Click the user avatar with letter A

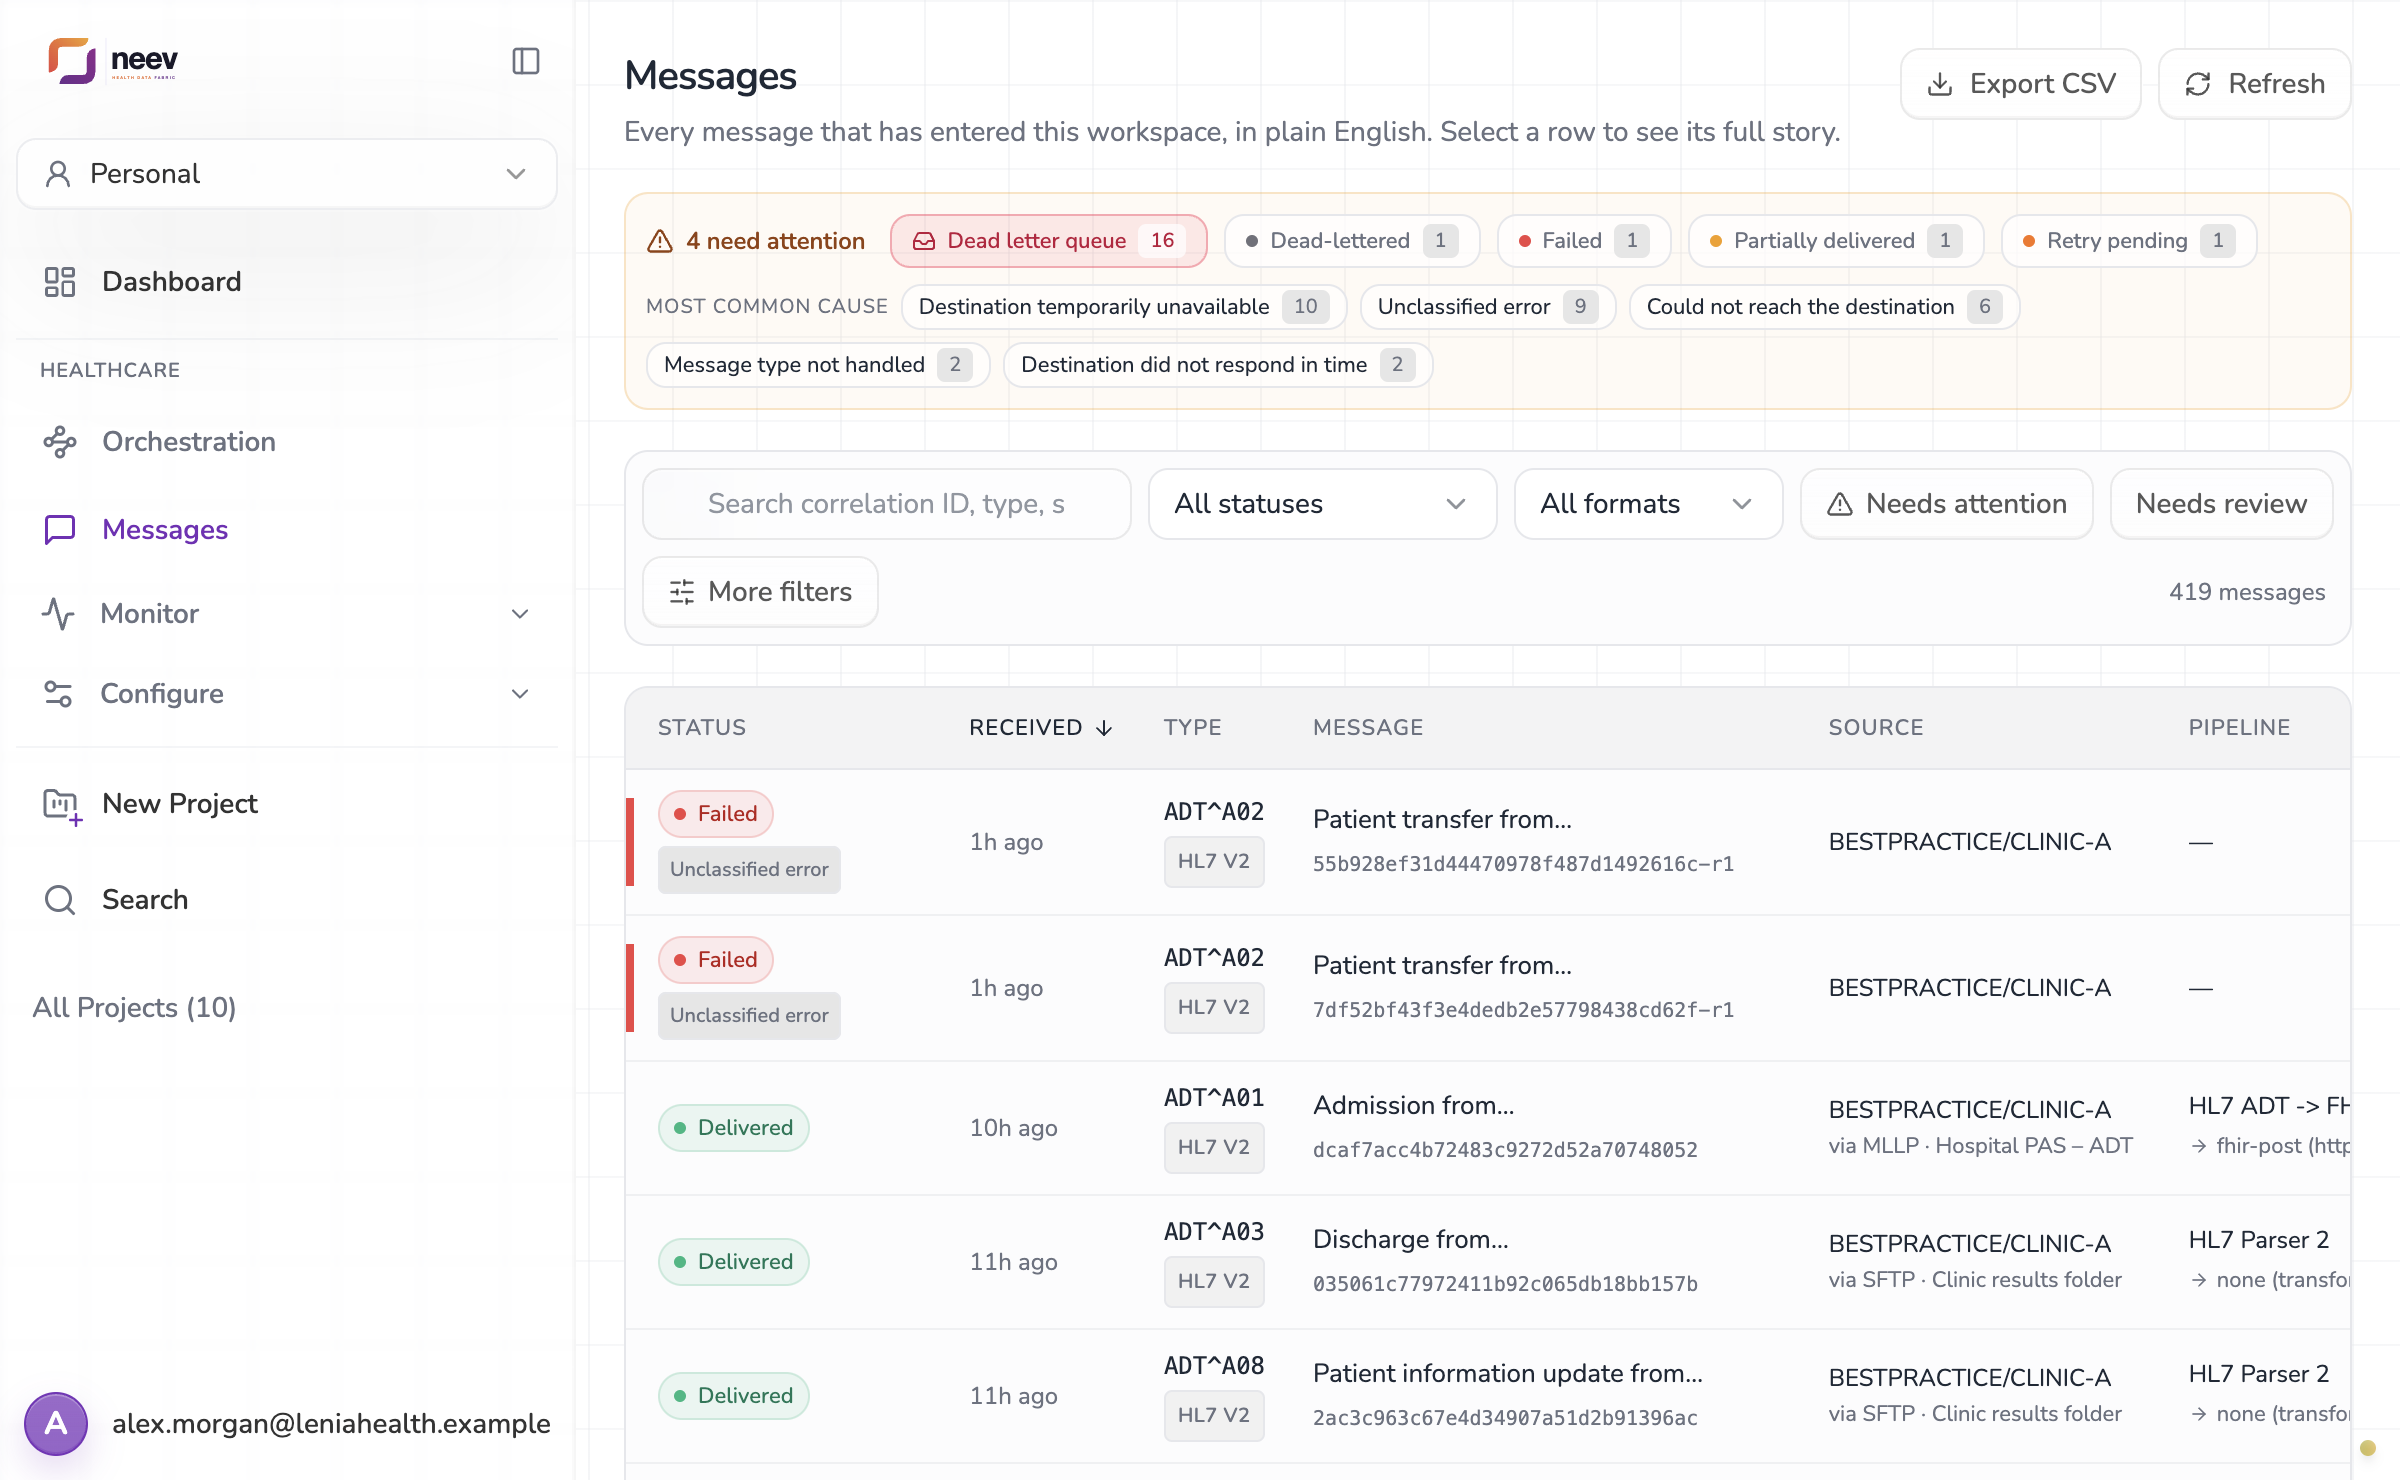pyautogui.click(x=56, y=1423)
